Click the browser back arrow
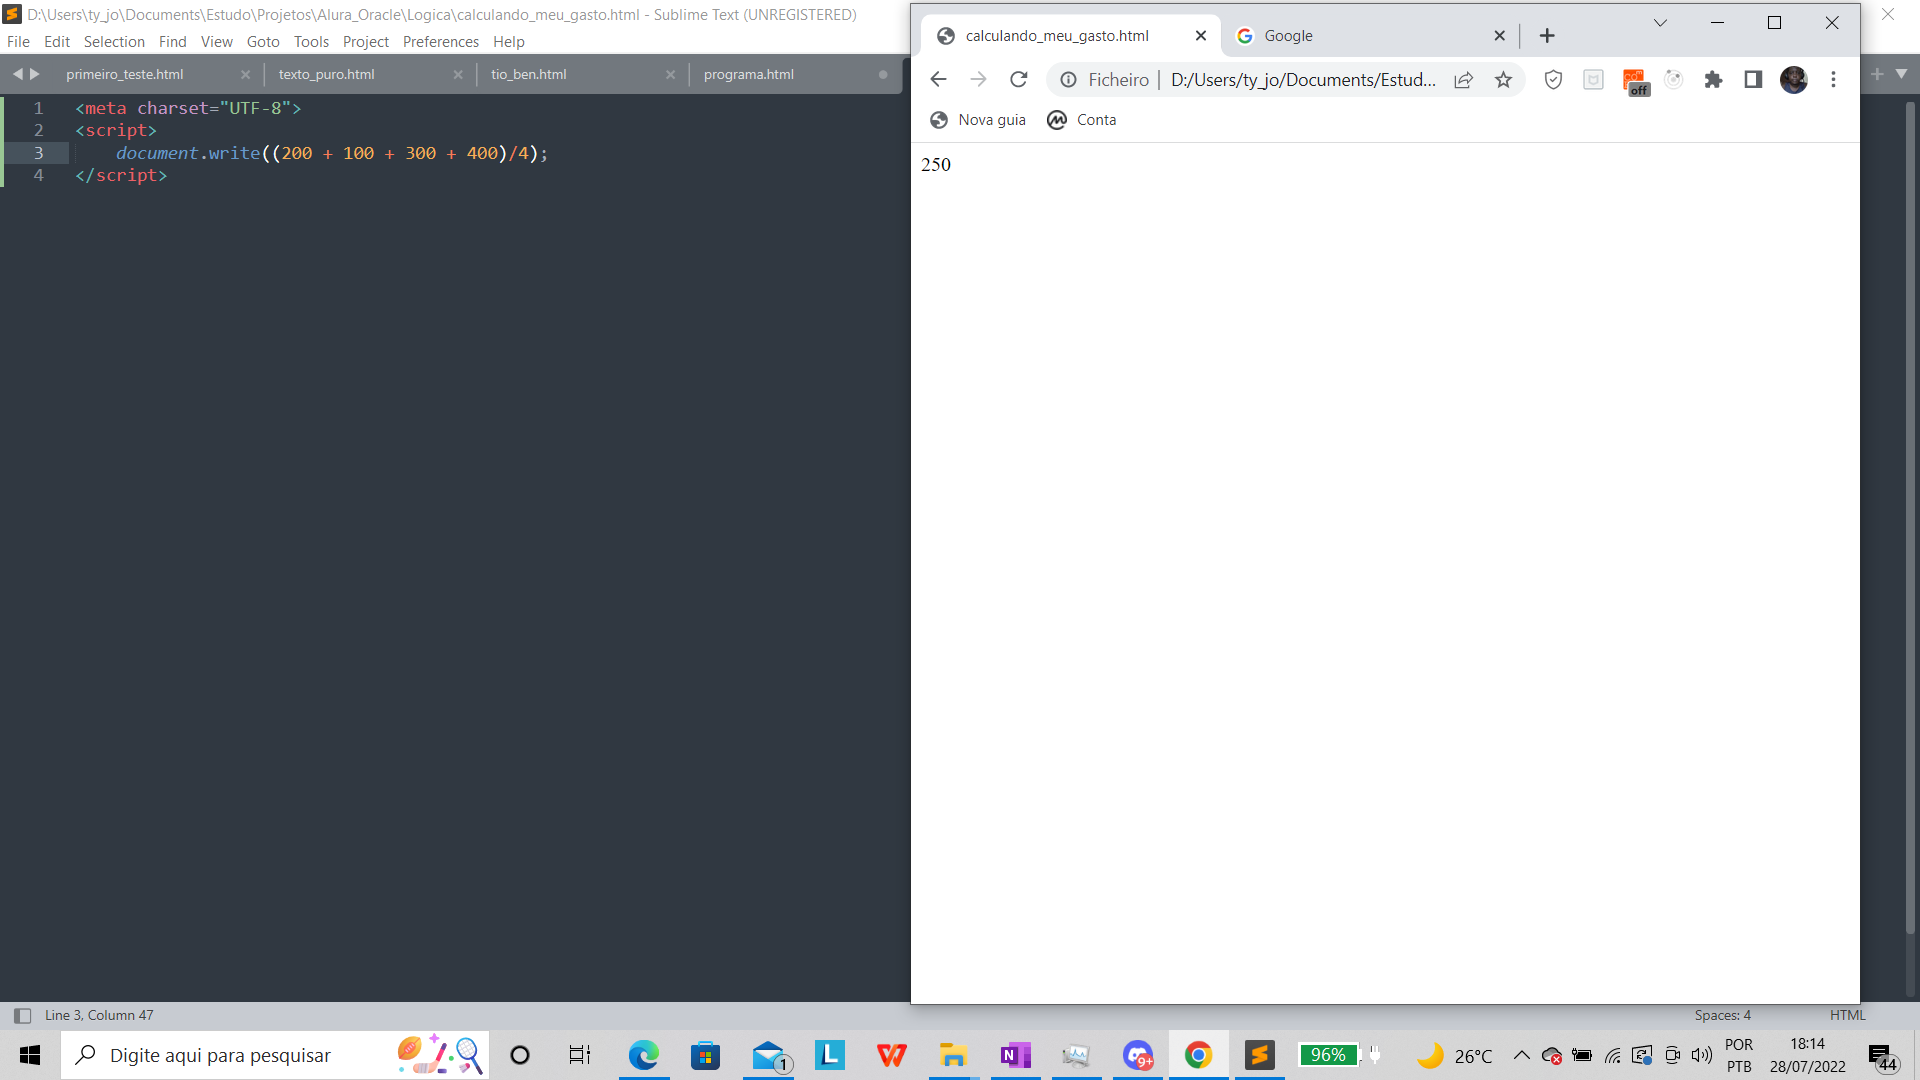This screenshot has width=1920, height=1080. coord(938,79)
